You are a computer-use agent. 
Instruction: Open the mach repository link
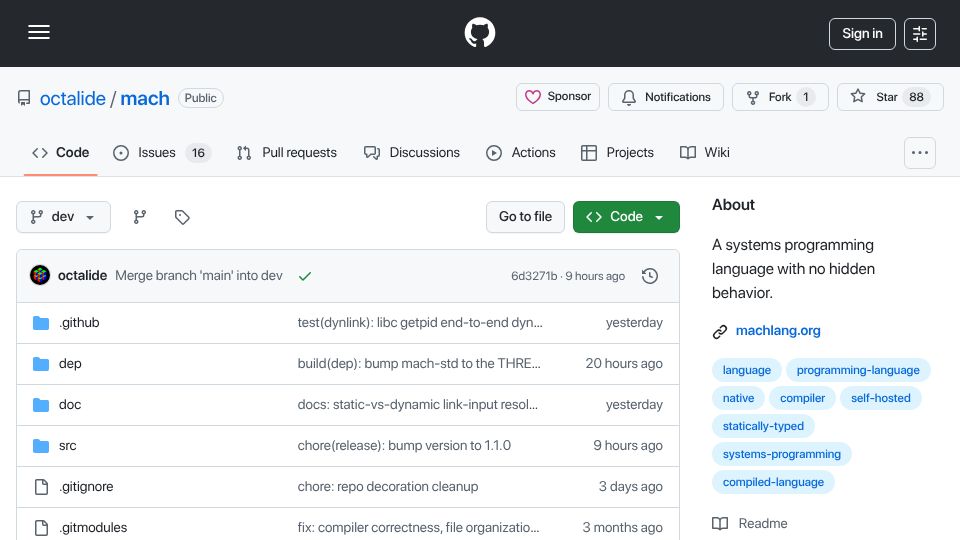click(x=144, y=98)
